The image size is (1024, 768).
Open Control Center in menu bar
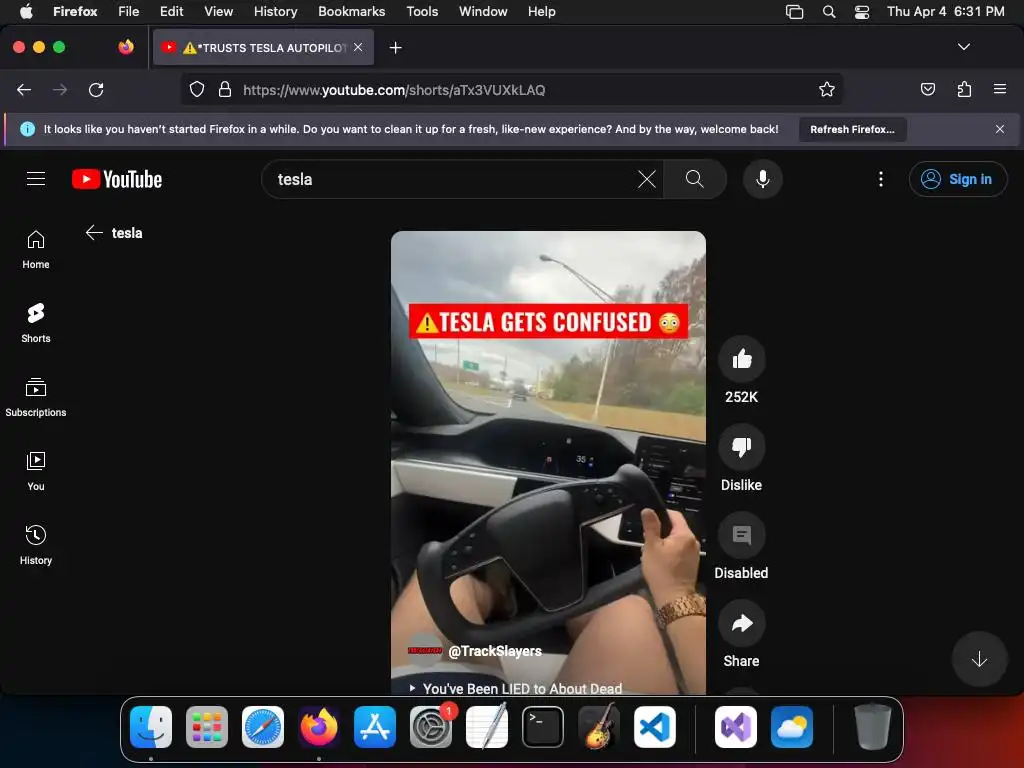point(862,11)
